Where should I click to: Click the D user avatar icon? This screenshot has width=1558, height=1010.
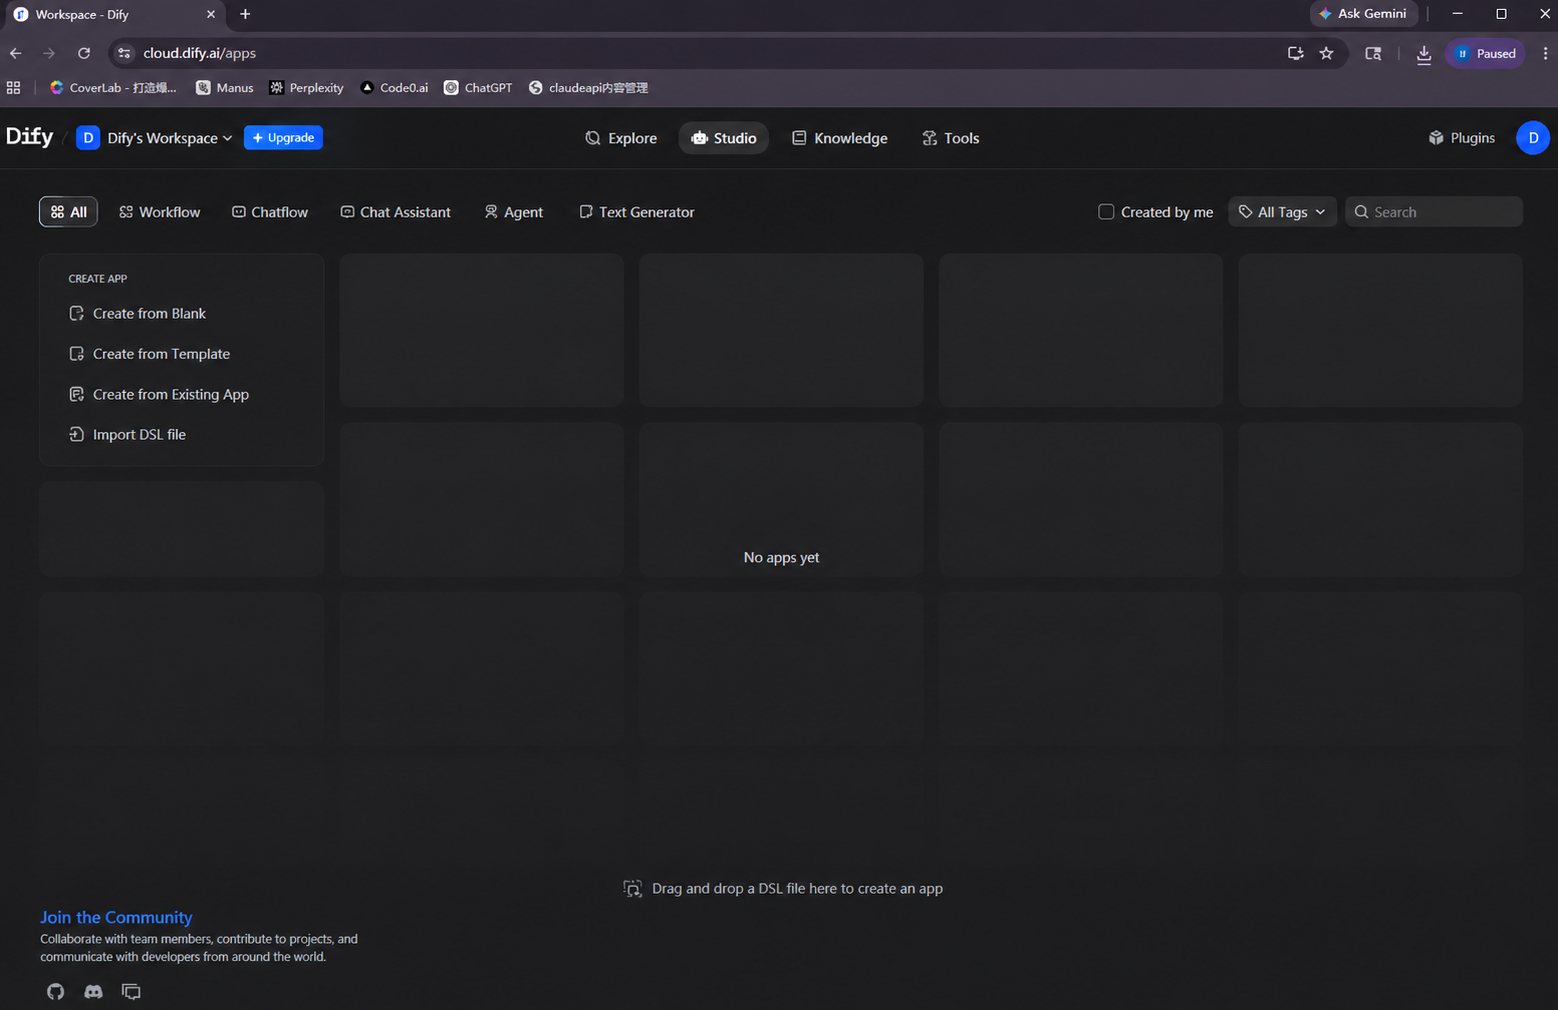tap(1532, 138)
